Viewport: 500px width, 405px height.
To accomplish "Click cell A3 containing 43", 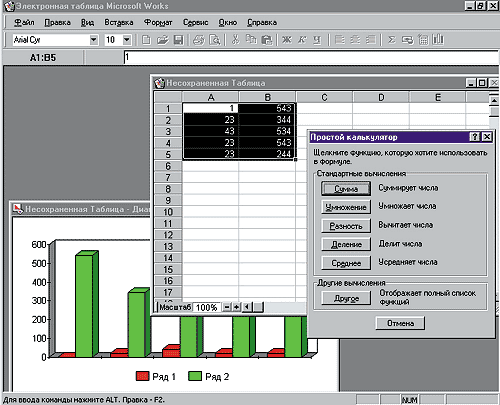I will 211,131.
